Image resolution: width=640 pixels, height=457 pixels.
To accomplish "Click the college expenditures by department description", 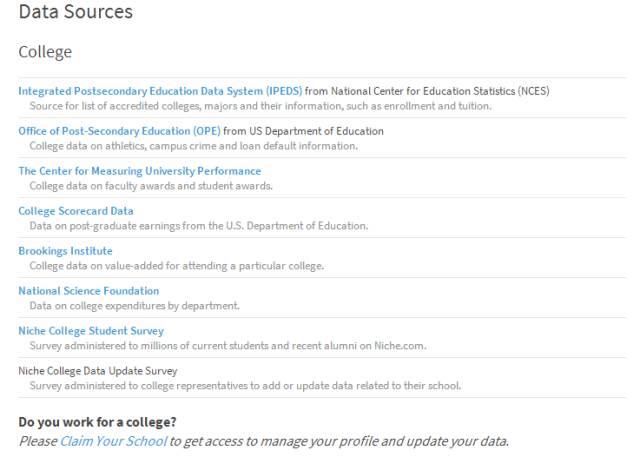I will point(134,306).
